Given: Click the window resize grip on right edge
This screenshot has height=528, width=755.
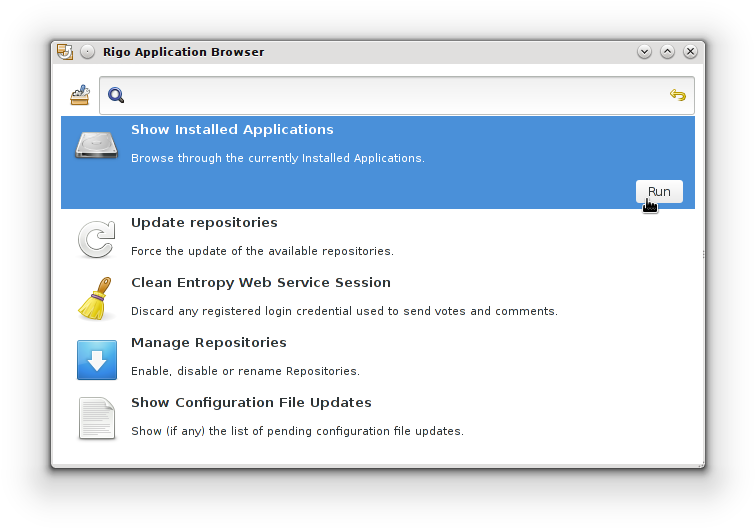Looking at the screenshot, I should [x=703, y=254].
